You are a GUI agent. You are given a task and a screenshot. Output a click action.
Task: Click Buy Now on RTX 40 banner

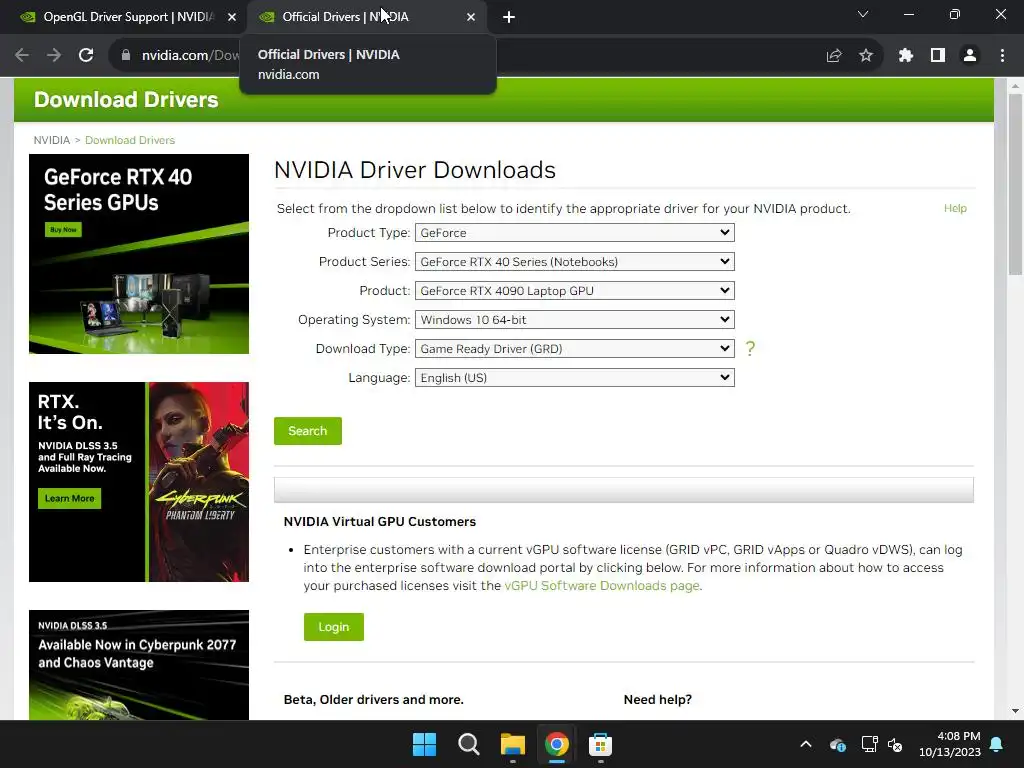tap(63, 230)
